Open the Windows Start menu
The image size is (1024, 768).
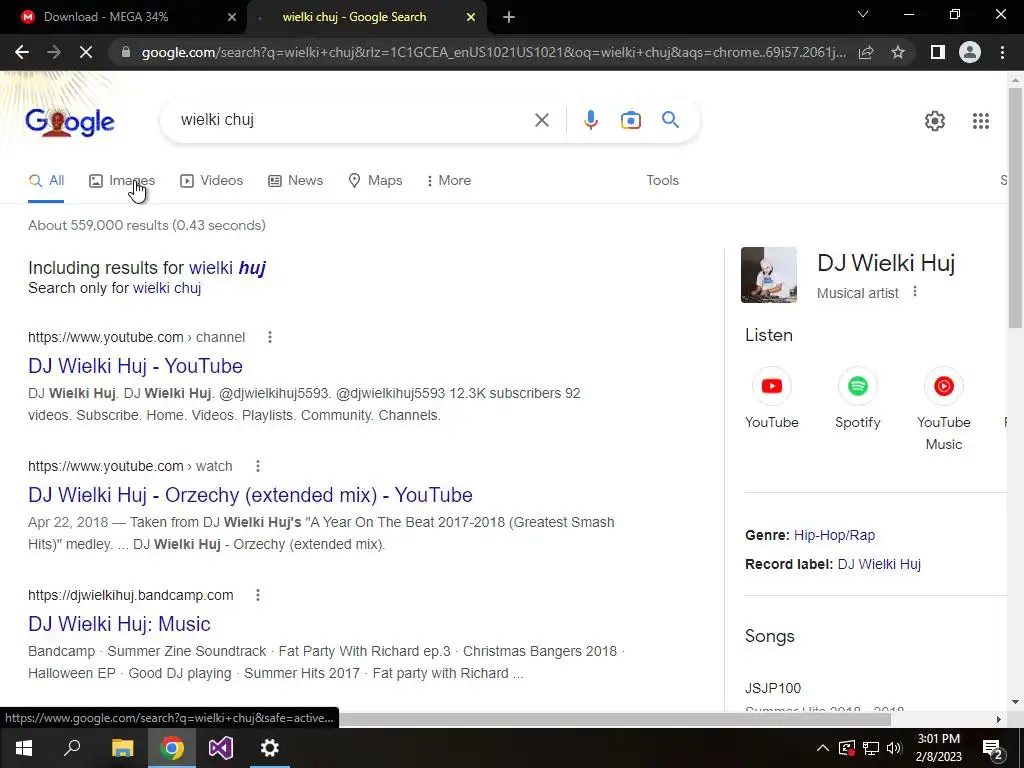tap(24, 748)
